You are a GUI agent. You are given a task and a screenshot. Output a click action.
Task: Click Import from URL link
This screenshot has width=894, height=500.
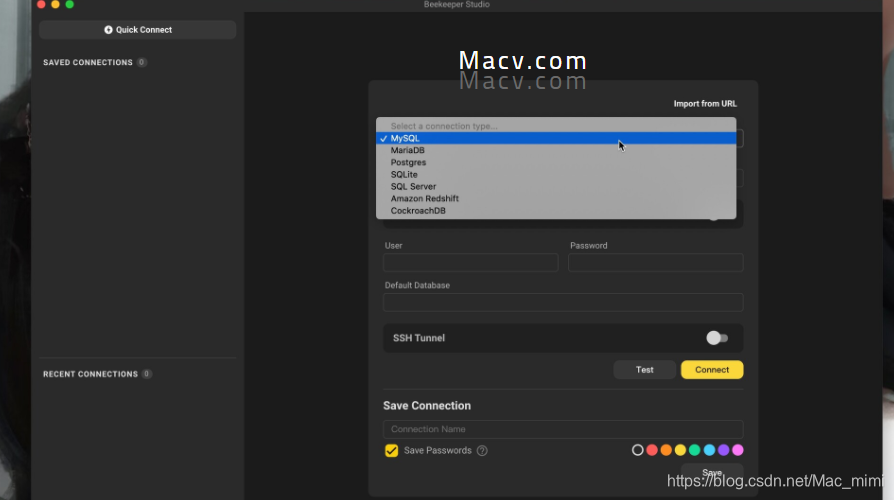[705, 104]
